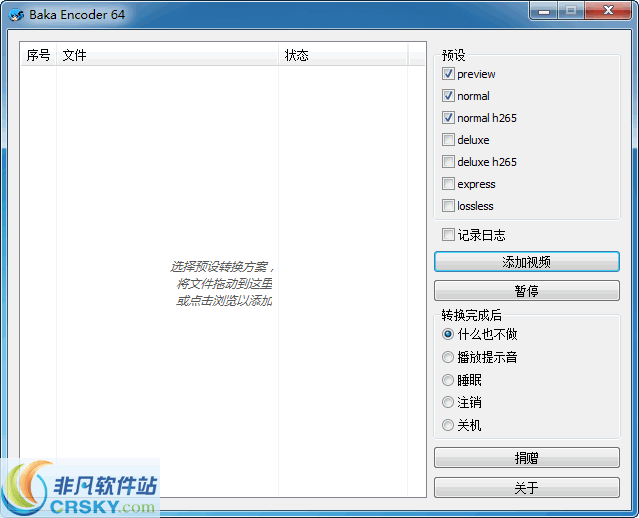Open the 捐赠 donate button
639x518 pixels.
tap(527, 458)
